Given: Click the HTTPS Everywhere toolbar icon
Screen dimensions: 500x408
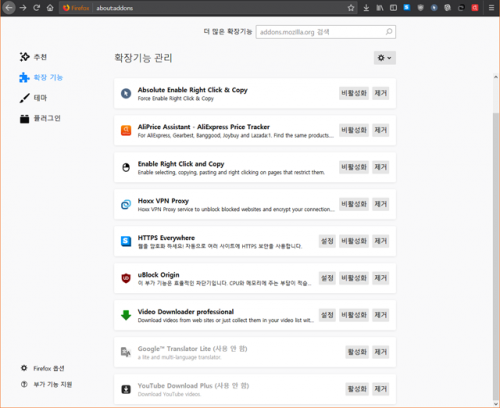Looking at the screenshot, I should point(407,7).
